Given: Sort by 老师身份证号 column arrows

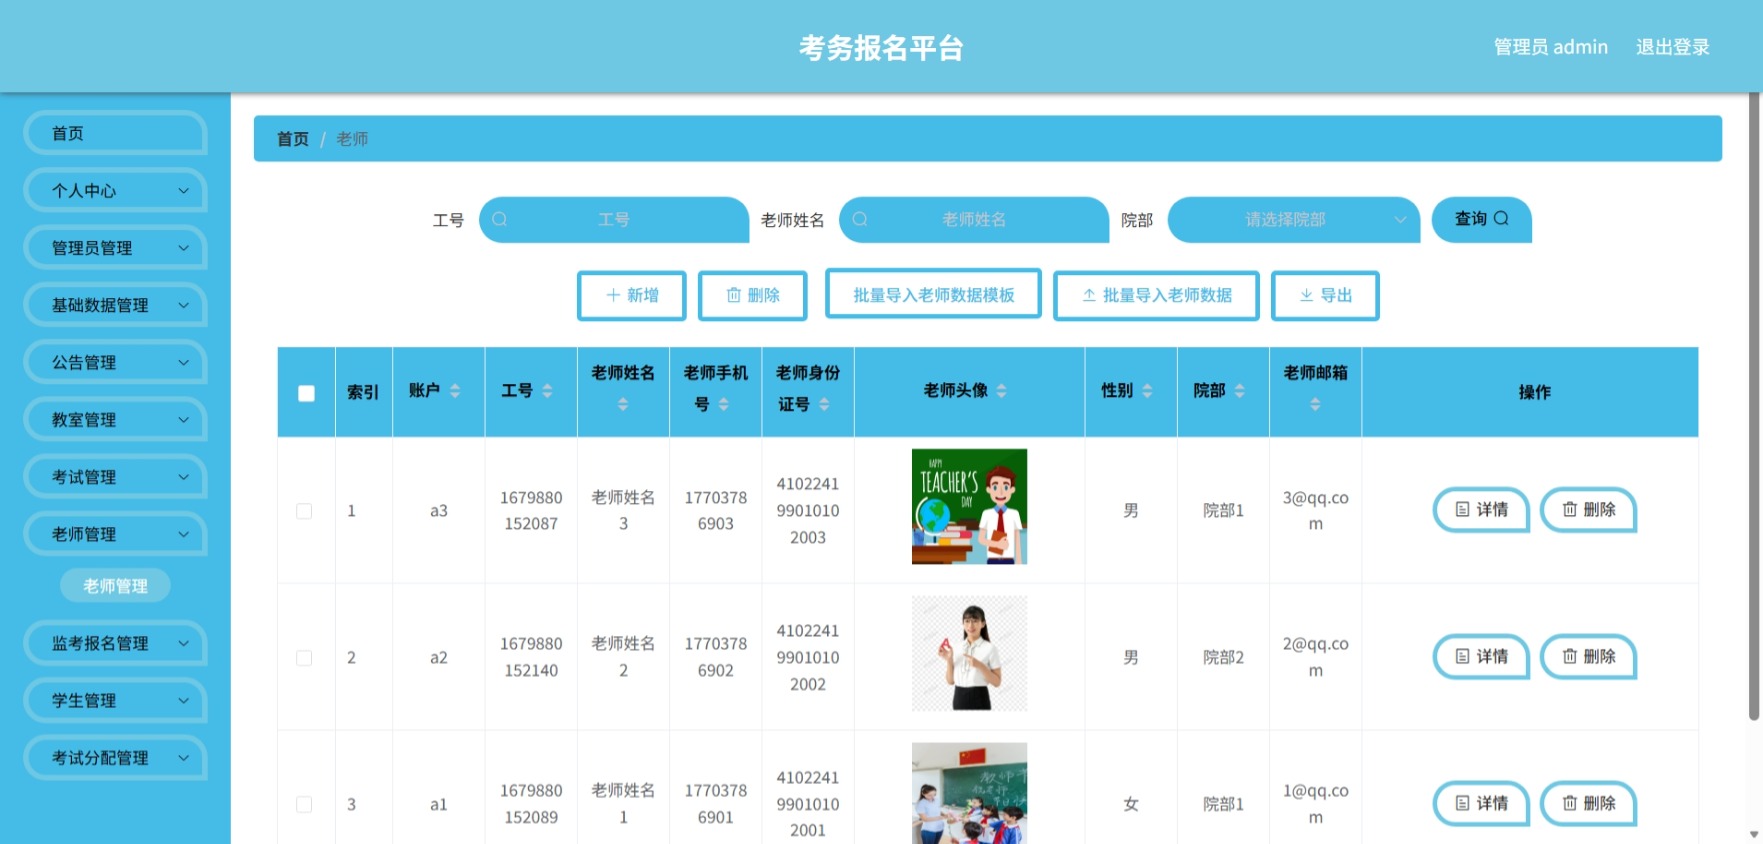Looking at the screenshot, I should click(824, 404).
